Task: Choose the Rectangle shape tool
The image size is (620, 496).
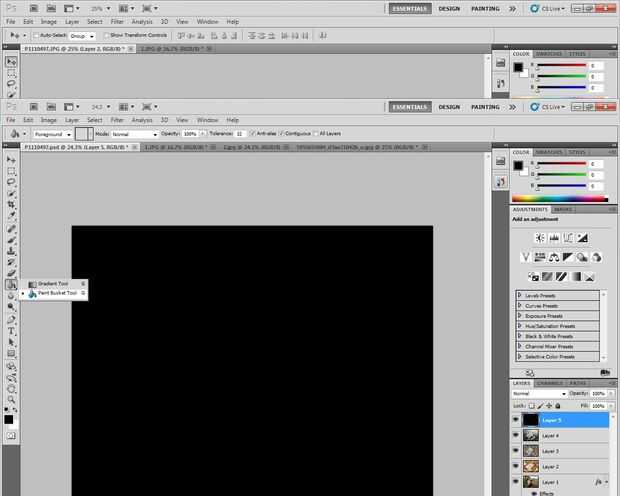Action: (x=11, y=354)
